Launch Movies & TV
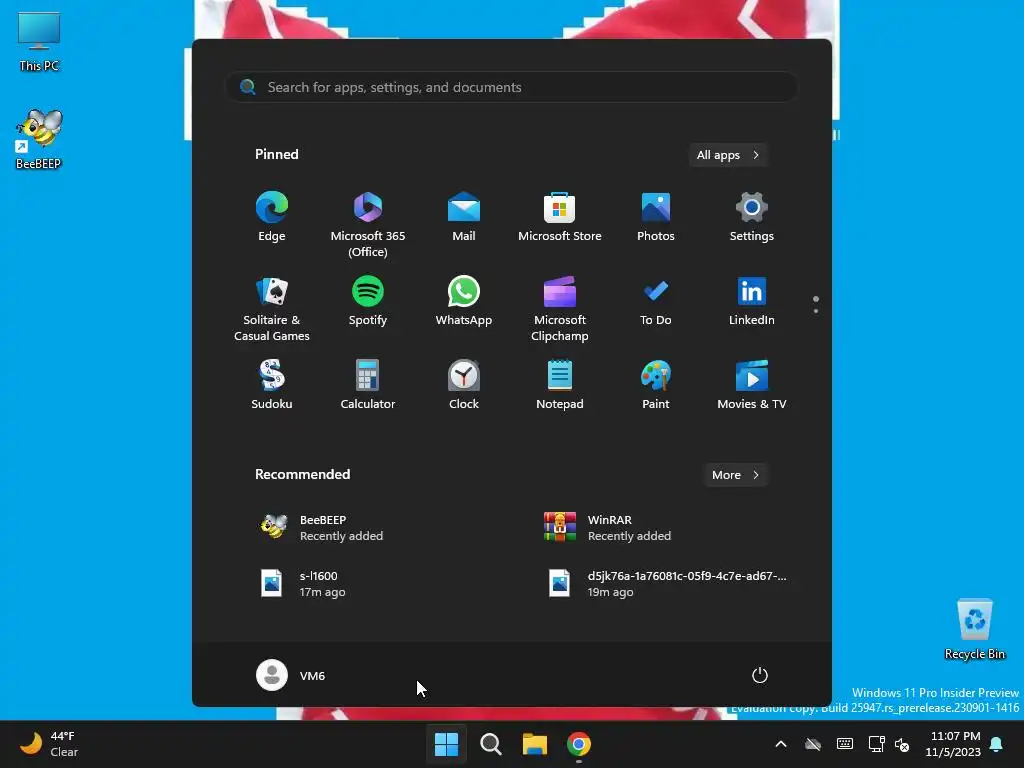The height and width of the screenshot is (768, 1024). tap(752, 385)
